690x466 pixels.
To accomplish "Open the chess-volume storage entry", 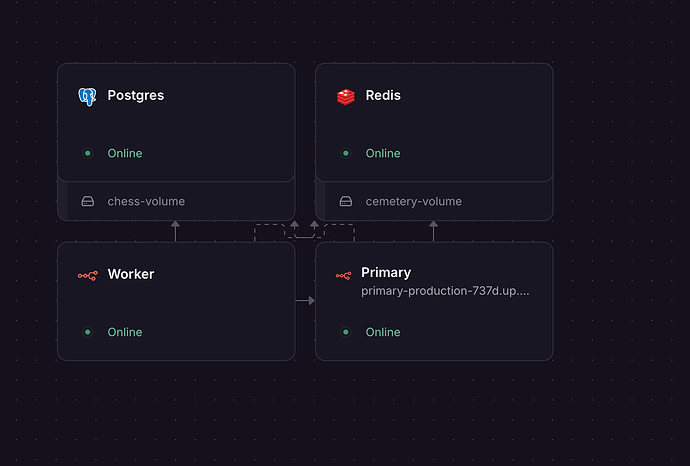I will pyautogui.click(x=146, y=201).
